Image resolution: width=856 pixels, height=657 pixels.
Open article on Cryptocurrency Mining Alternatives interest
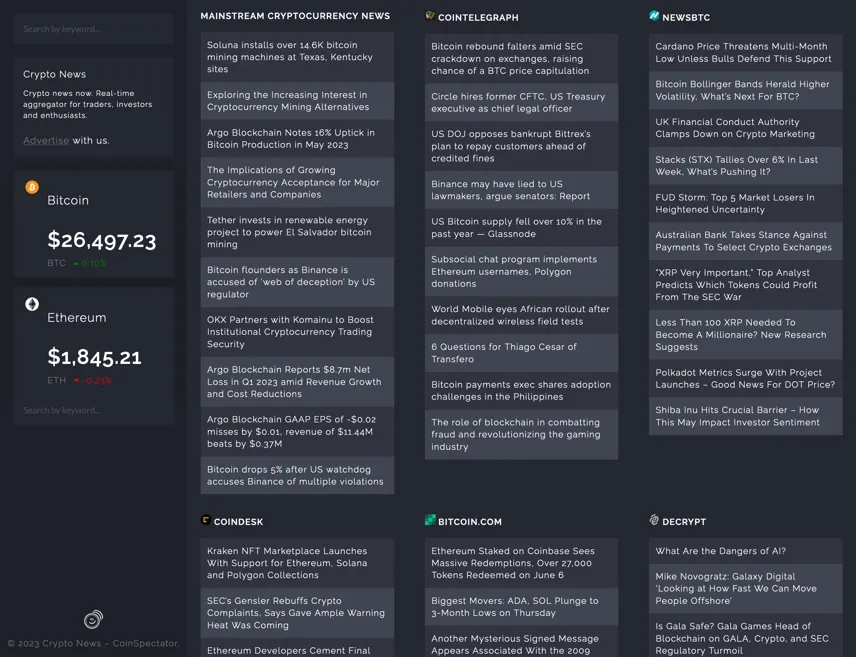[x=297, y=101]
